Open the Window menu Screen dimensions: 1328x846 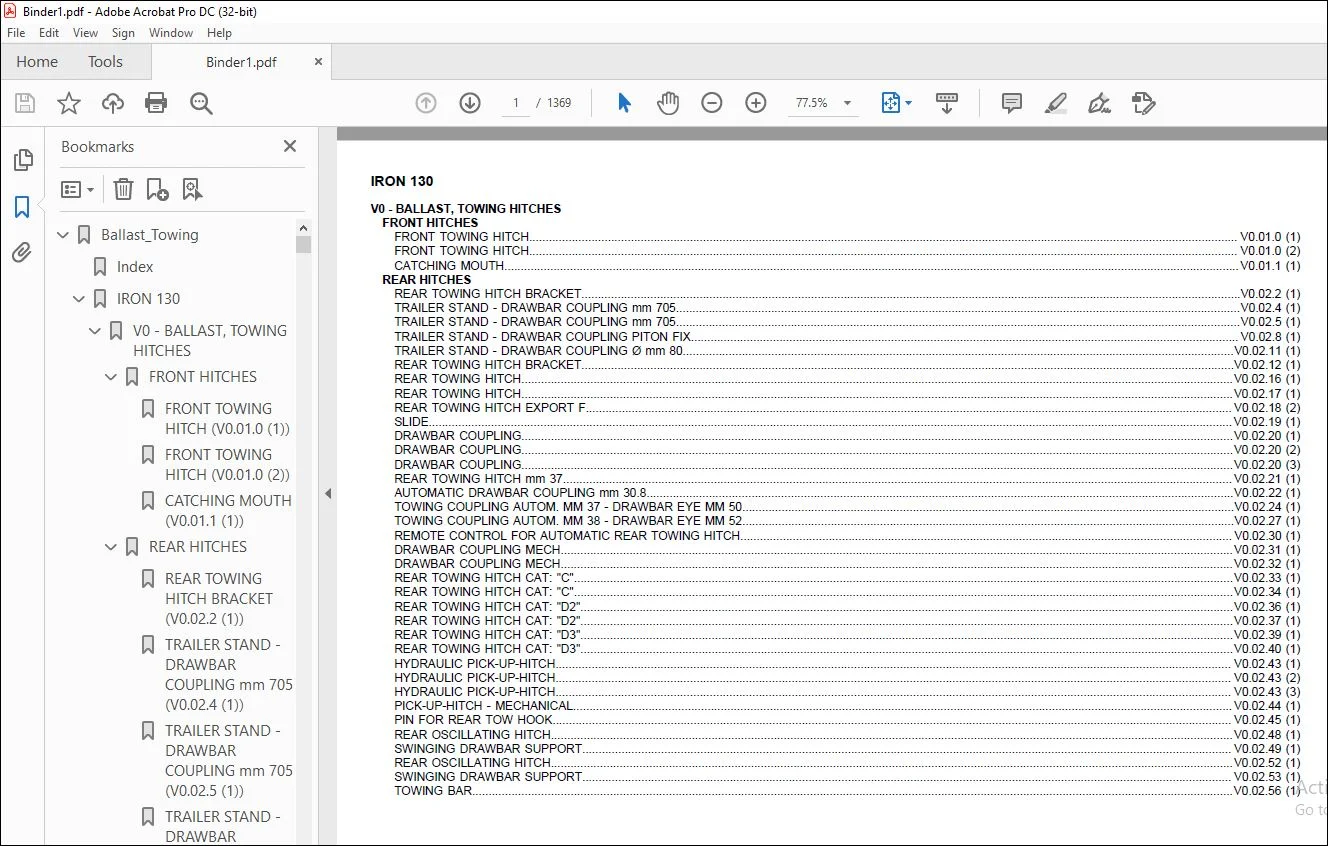[x=171, y=33]
